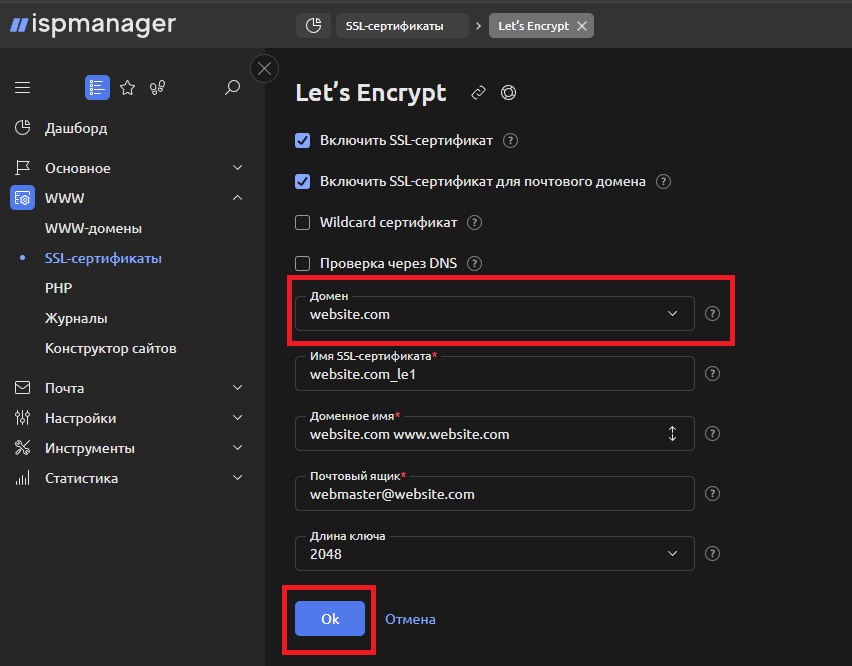Image resolution: width=852 pixels, height=666 pixels.
Task: Click the link icon beside Let's Encrypt title
Action: (477, 92)
